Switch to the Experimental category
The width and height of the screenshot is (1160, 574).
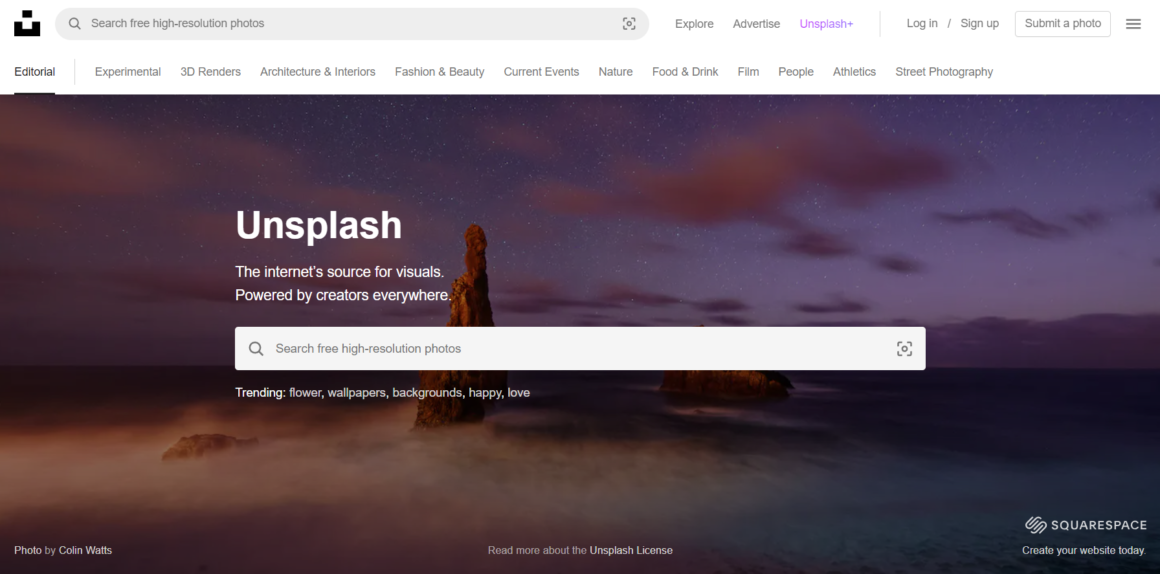coord(128,72)
